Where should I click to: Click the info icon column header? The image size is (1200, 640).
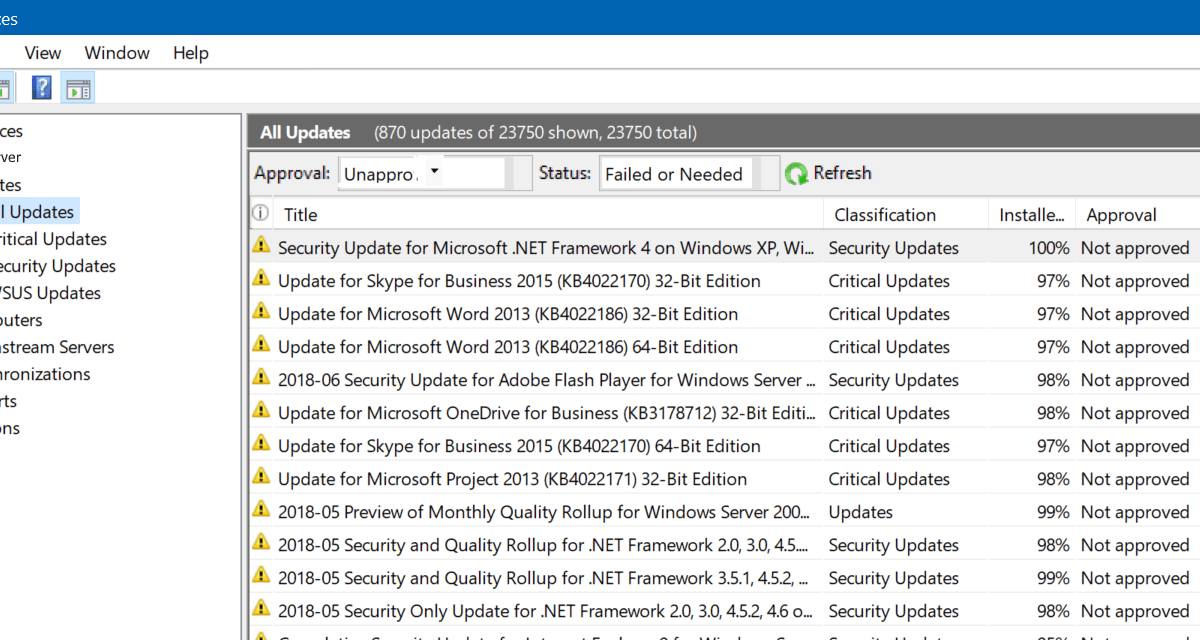coord(260,214)
